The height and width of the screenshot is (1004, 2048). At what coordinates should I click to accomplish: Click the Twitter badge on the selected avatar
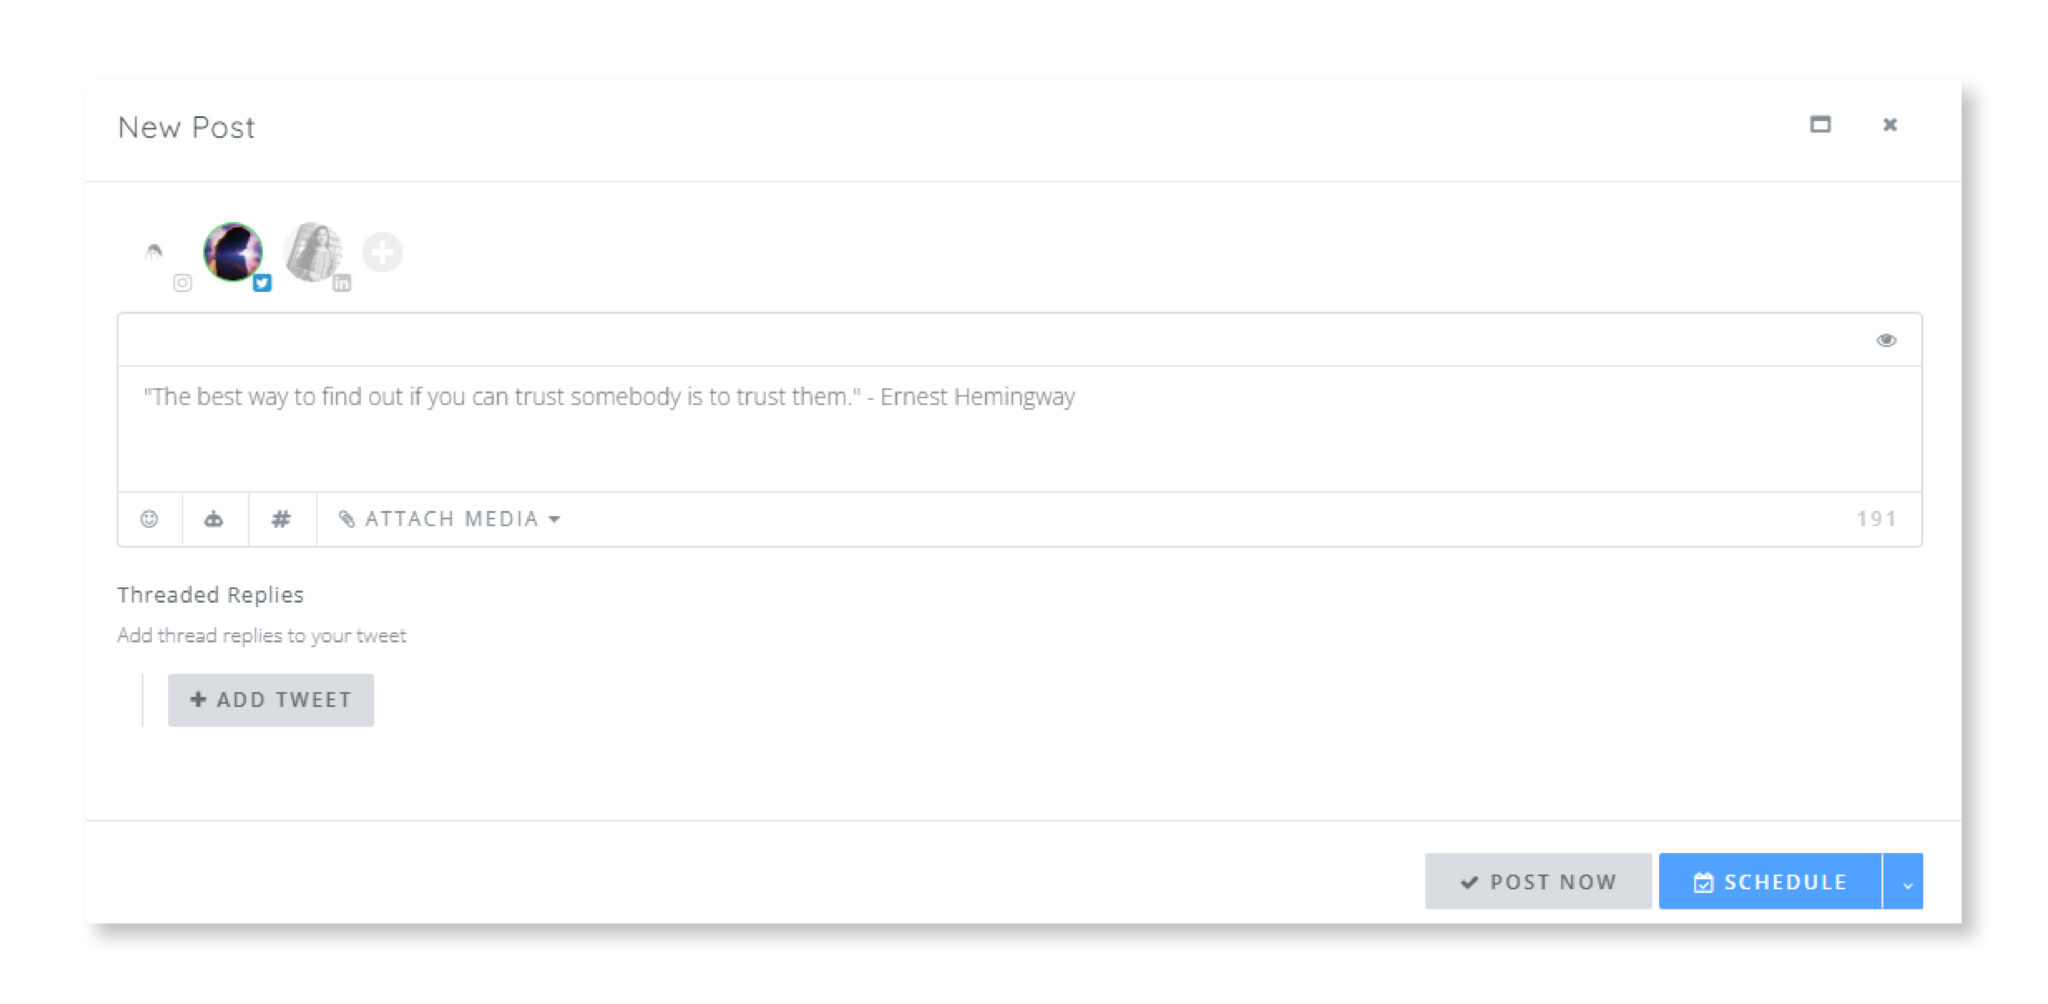(x=262, y=283)
